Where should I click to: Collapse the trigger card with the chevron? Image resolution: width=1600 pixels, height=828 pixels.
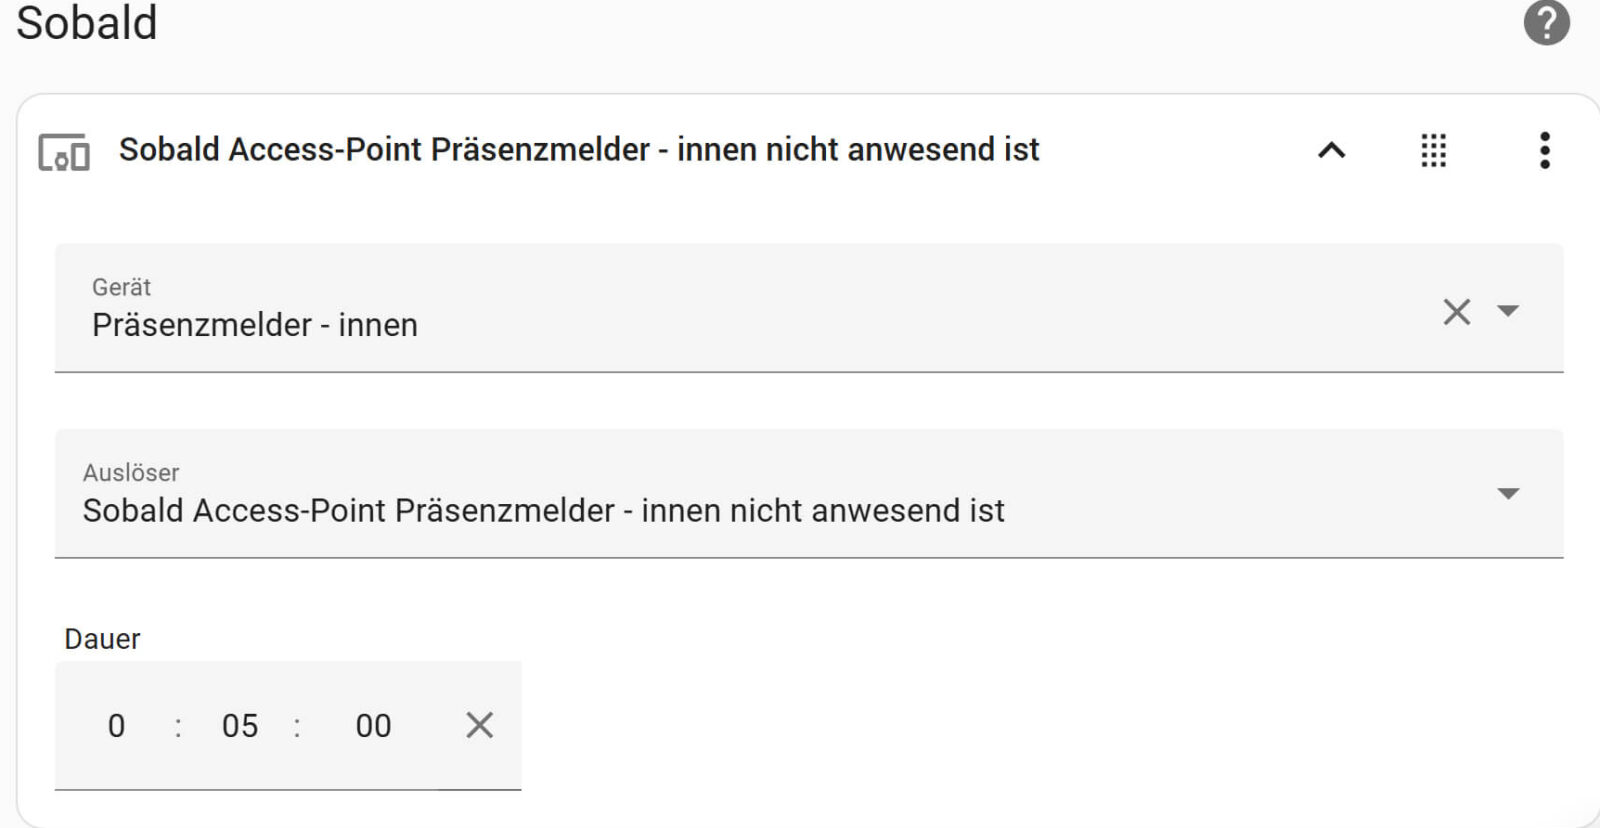pyautogui.click(x=1330, y=150)
